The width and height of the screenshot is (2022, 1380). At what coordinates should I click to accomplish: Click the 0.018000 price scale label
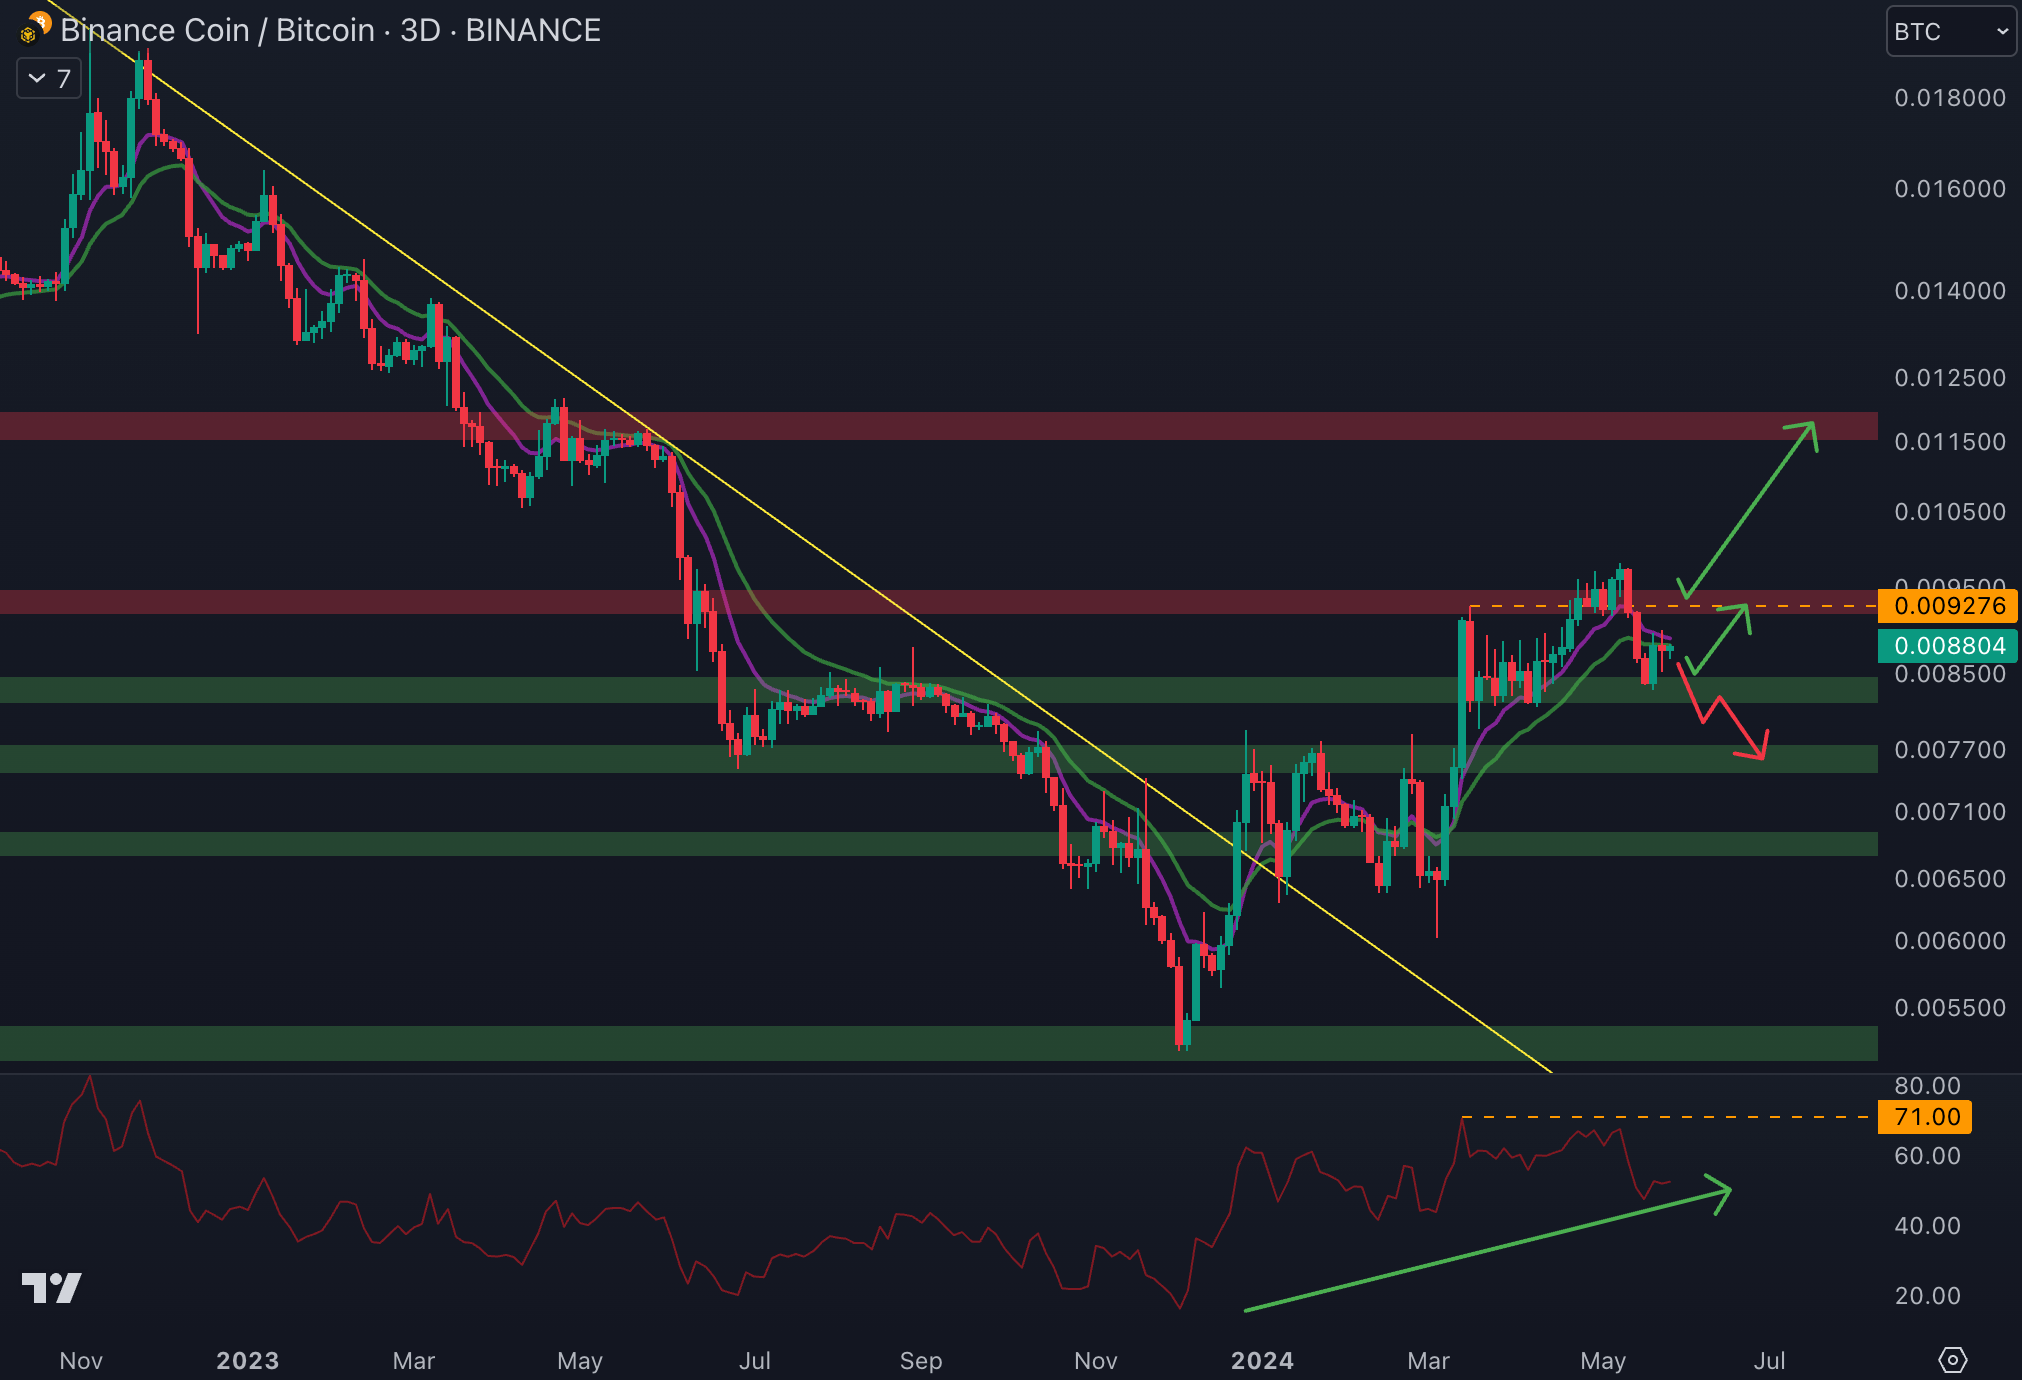point(1949,98)
